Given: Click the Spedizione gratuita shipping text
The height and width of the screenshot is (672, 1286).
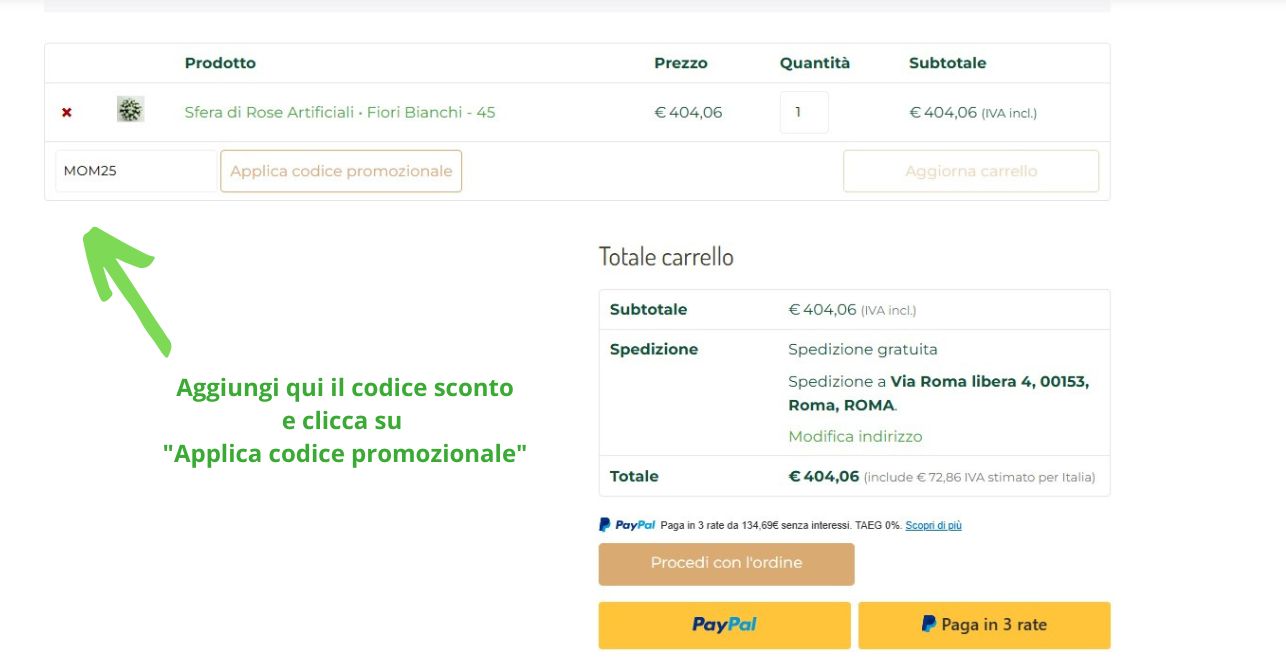Looking at the screenshot, I should [863, 349].
